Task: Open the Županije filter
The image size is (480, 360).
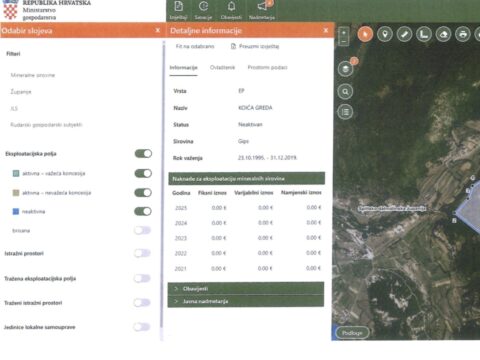Action: click(x=21, y=92)
